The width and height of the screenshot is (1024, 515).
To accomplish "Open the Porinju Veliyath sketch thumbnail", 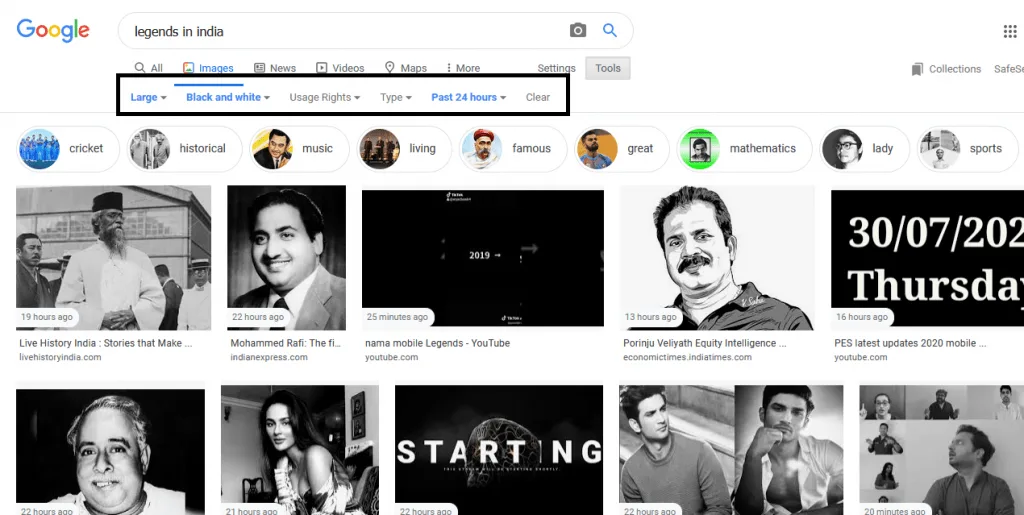I will (x=718, y=258).
